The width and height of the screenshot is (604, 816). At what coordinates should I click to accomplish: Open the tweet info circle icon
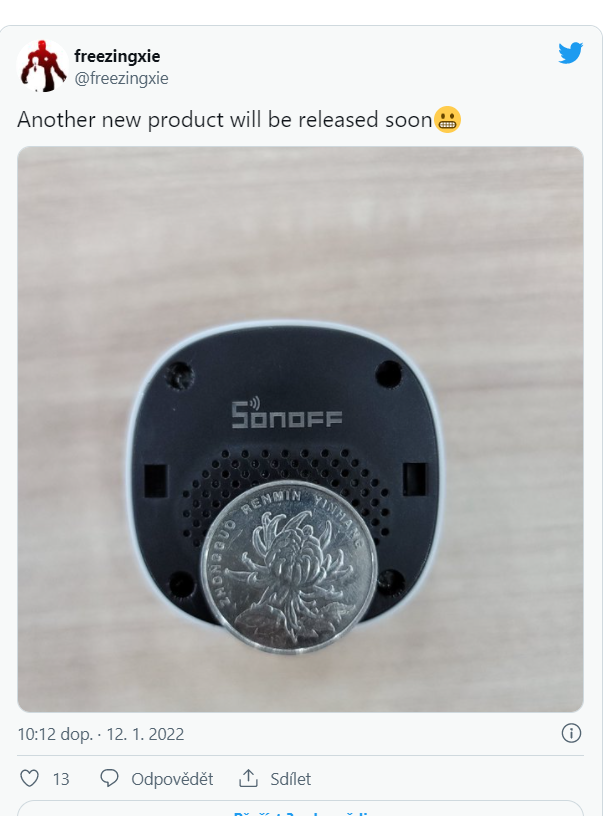pyautogui.click(x=571, y=733)
